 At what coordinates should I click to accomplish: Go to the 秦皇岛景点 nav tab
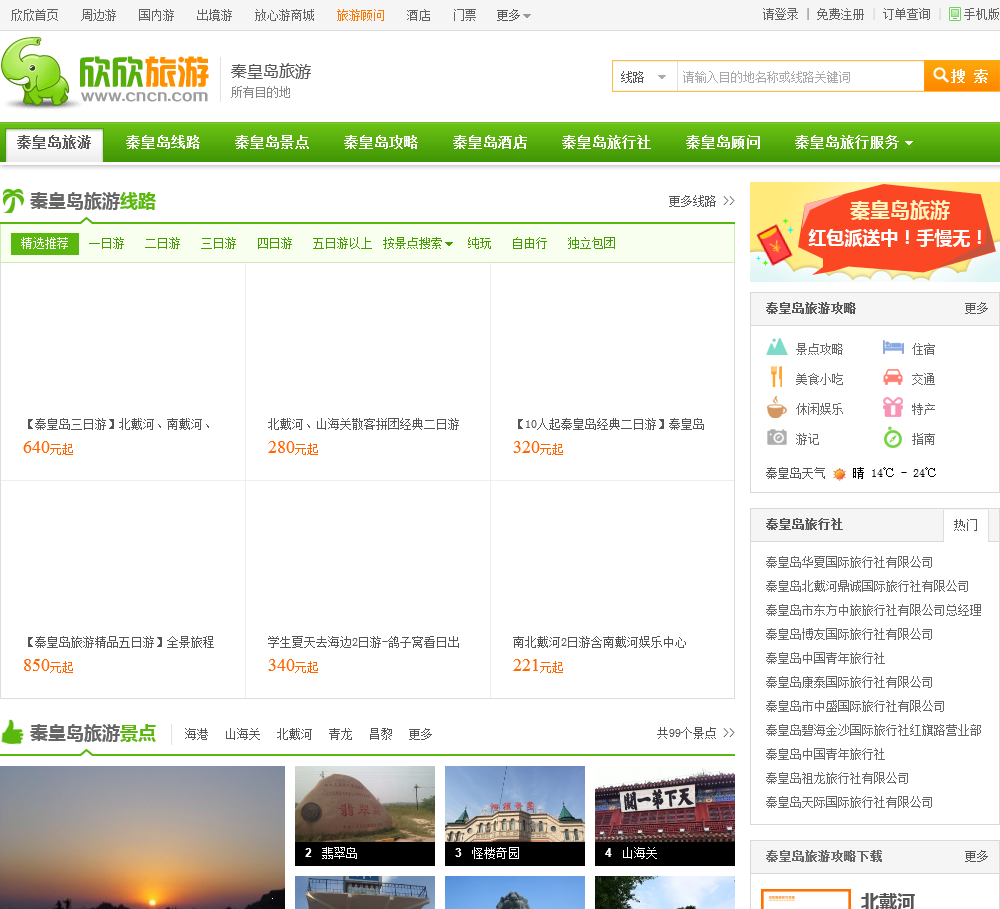(272, 142)
